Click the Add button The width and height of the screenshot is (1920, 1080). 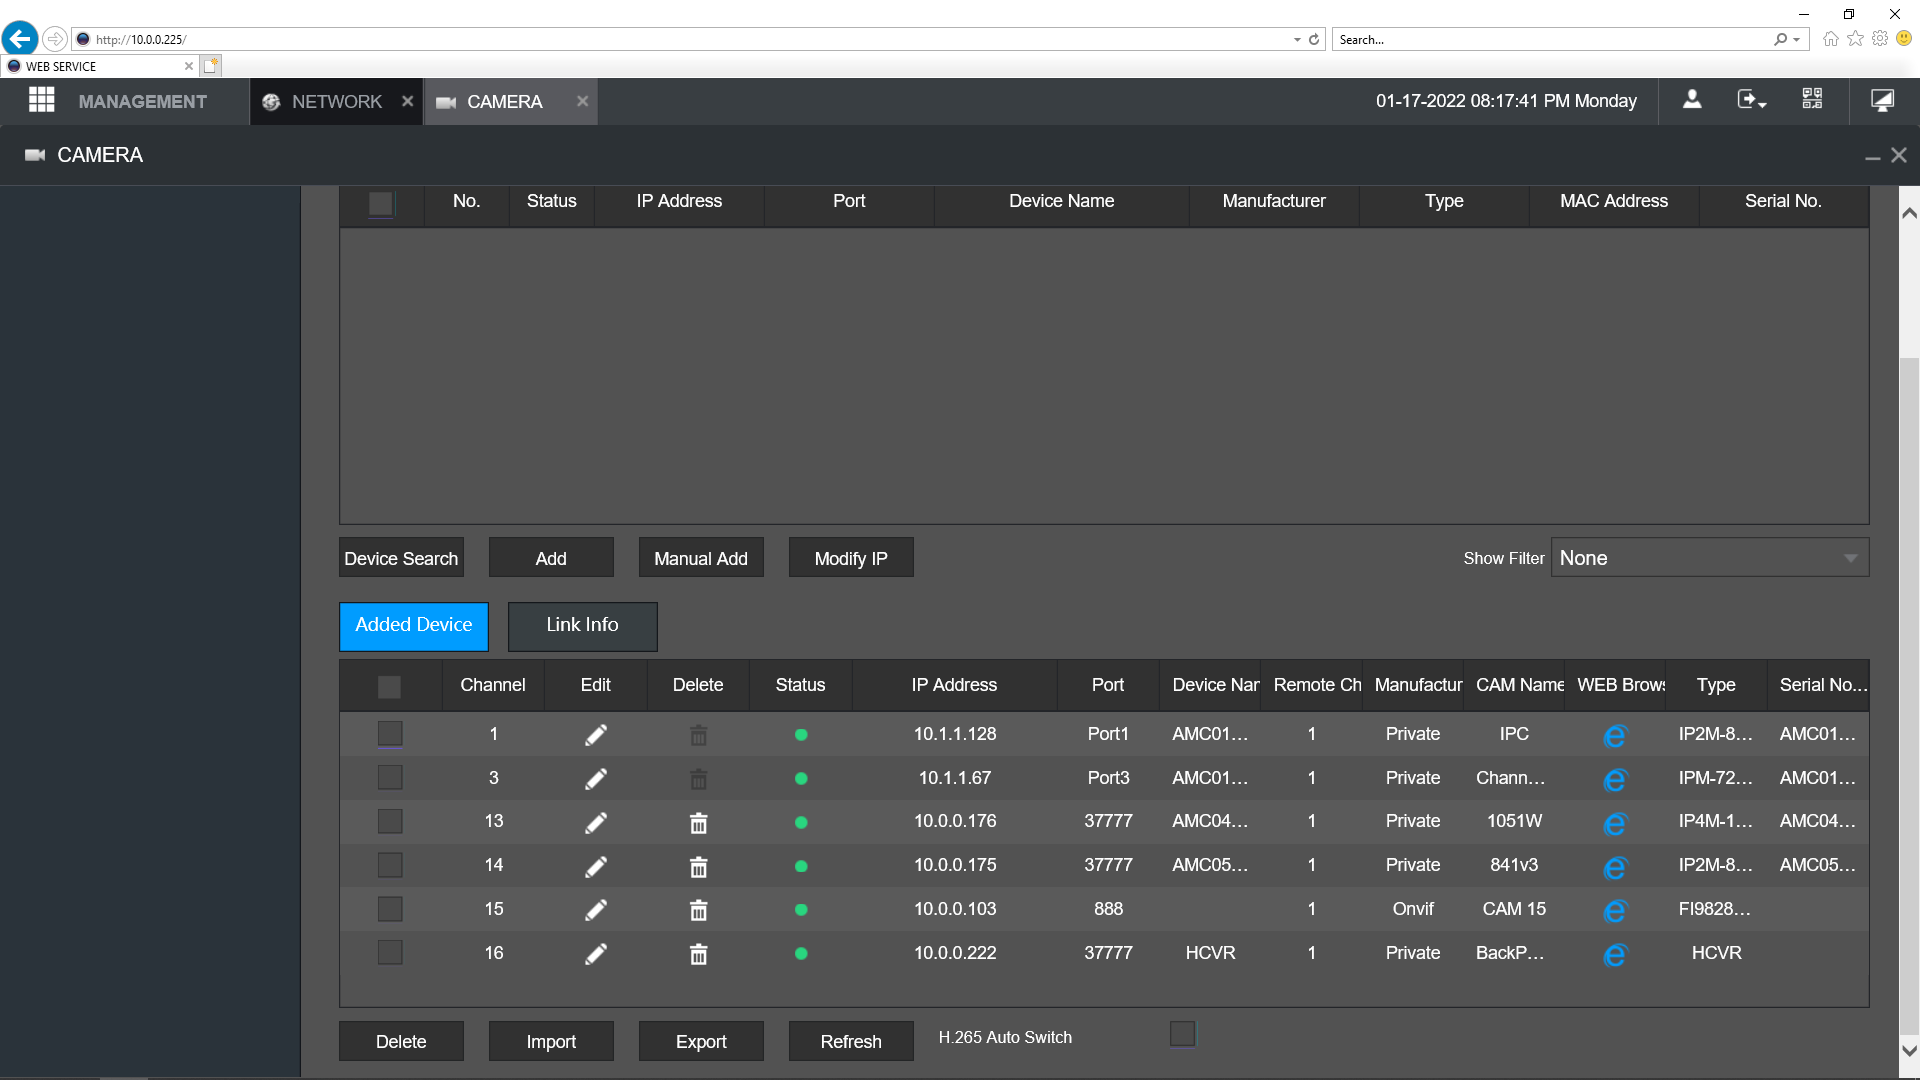tap(551, 558)
